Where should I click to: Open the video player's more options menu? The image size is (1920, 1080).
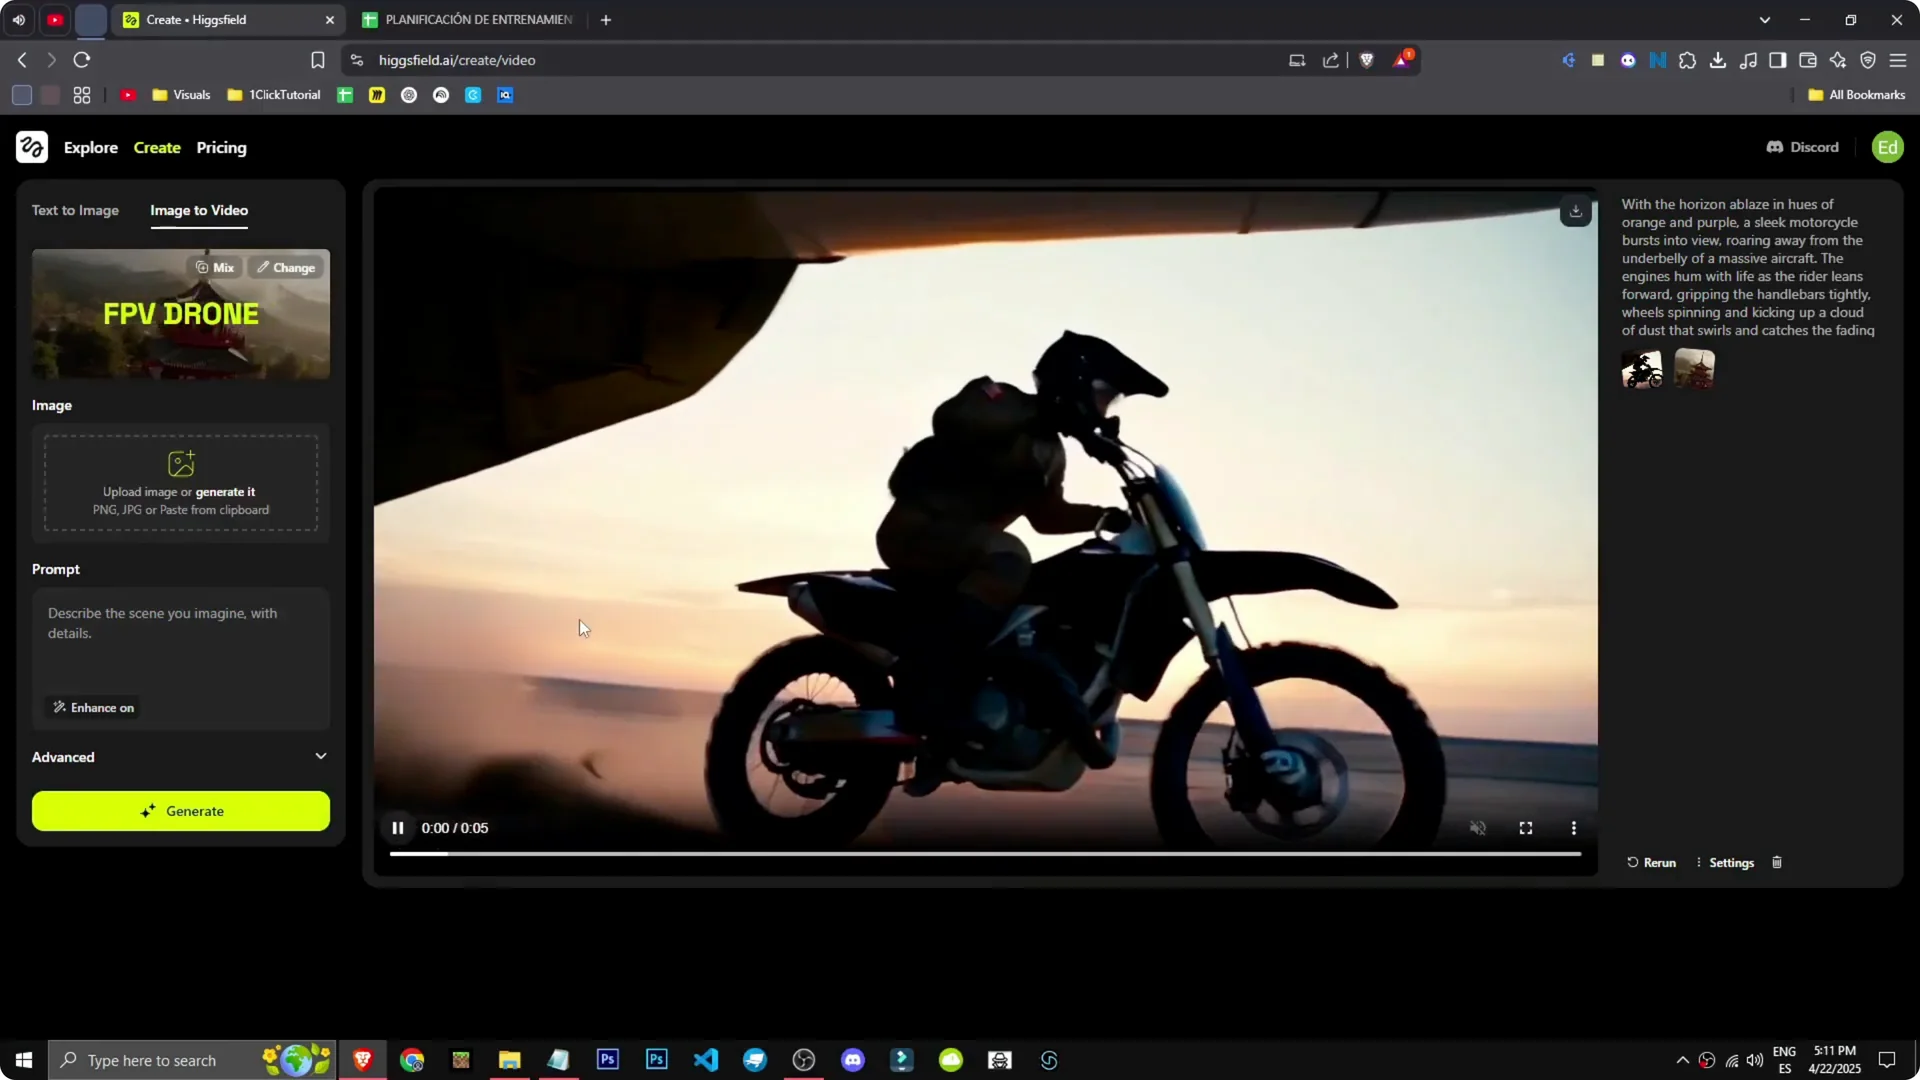(x=1573, y=827)
